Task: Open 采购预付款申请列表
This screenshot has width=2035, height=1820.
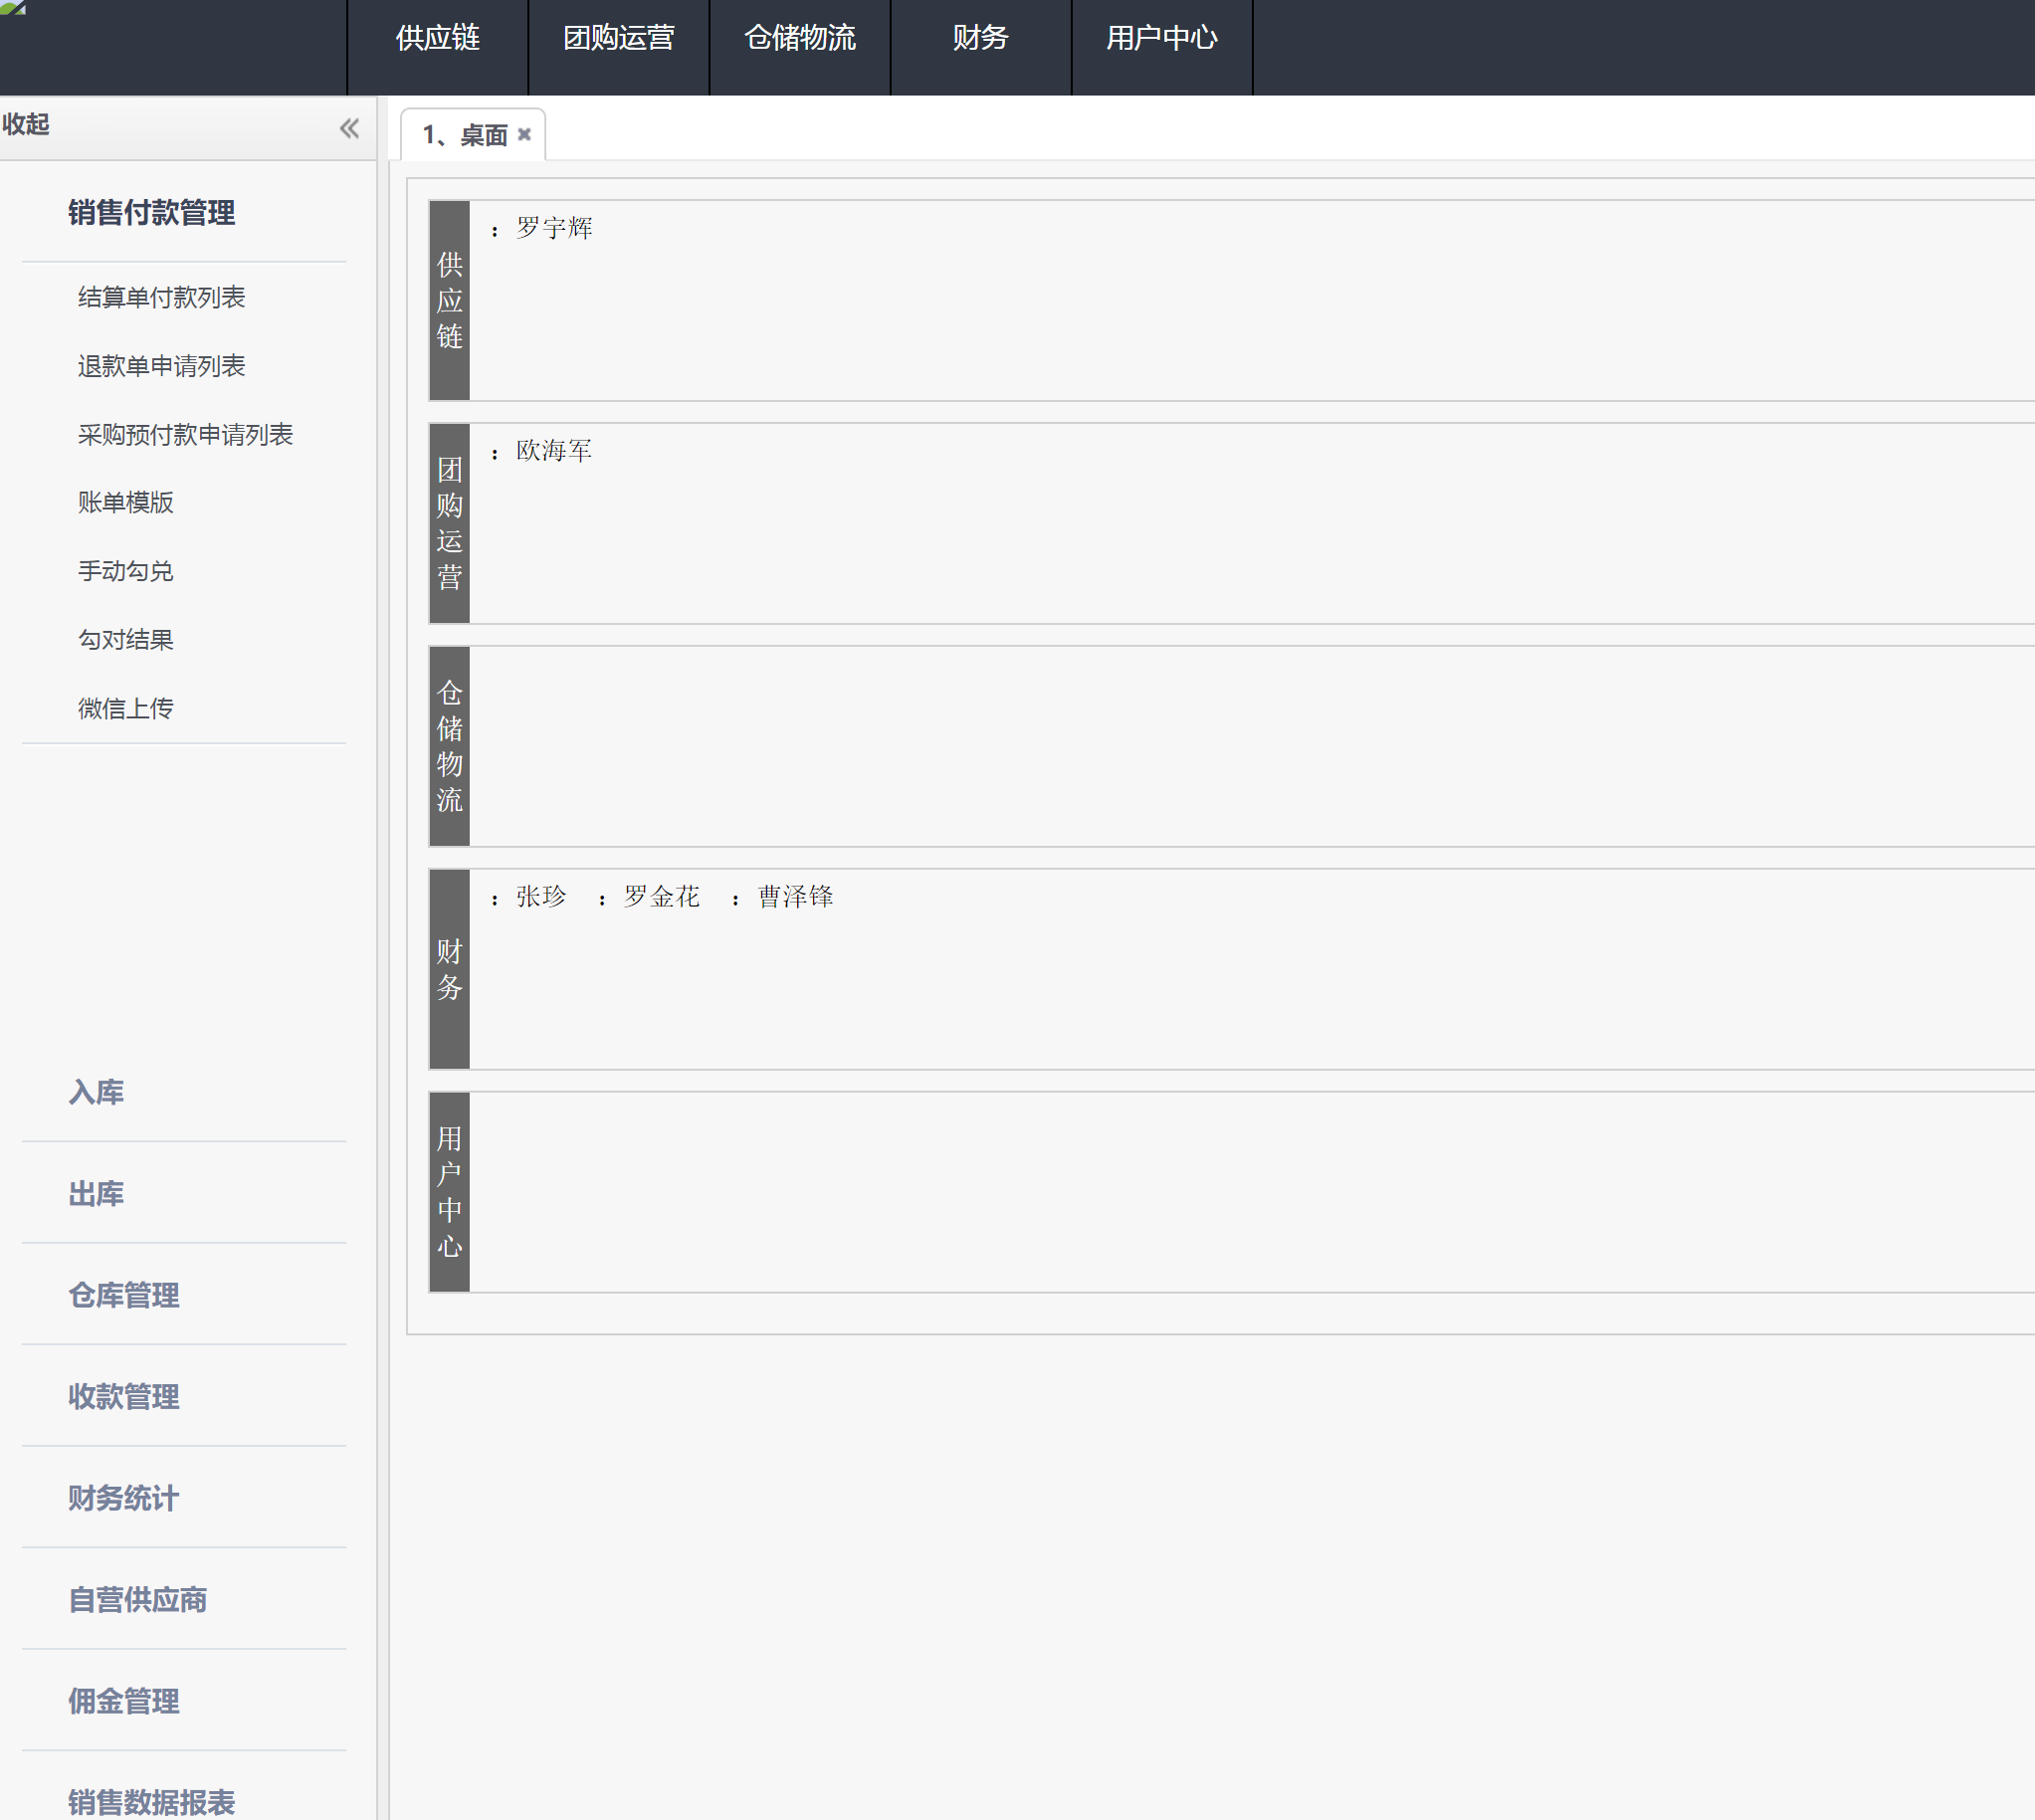Action: tap(186, 434)
